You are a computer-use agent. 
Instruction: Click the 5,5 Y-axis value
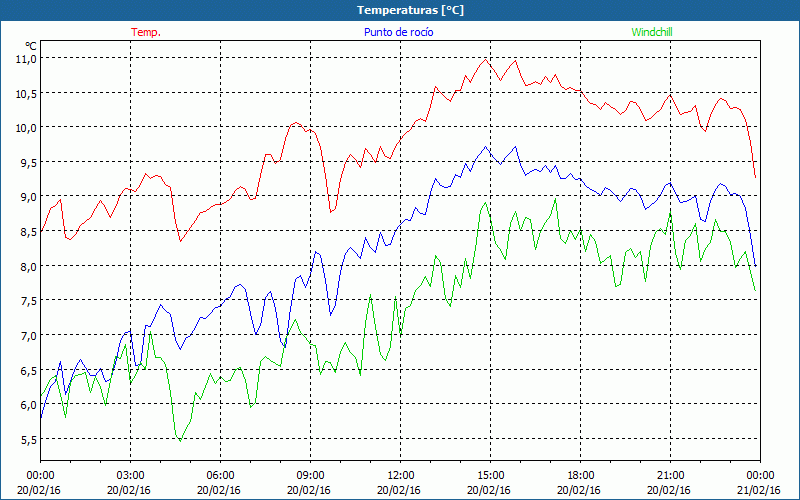(x=28, y=439)
